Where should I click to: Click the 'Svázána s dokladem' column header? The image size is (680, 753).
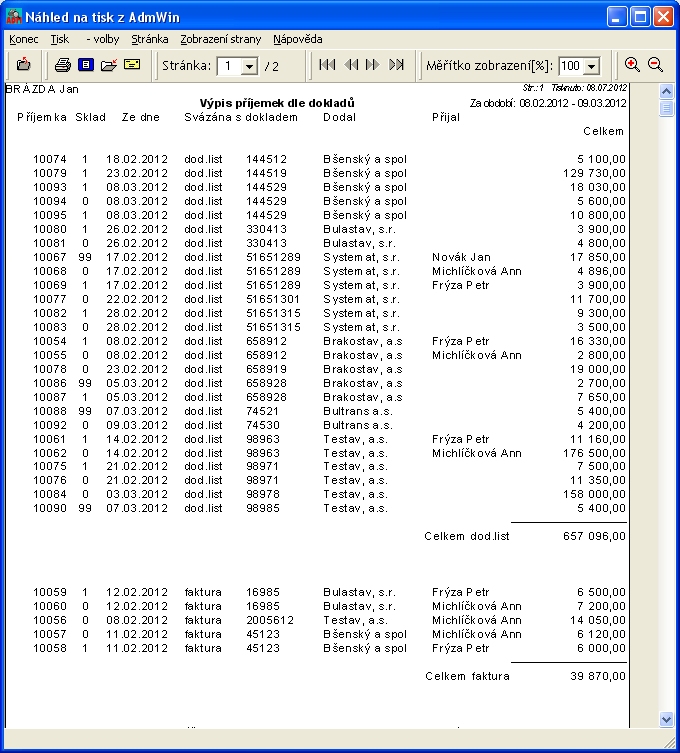coord(241,117)
